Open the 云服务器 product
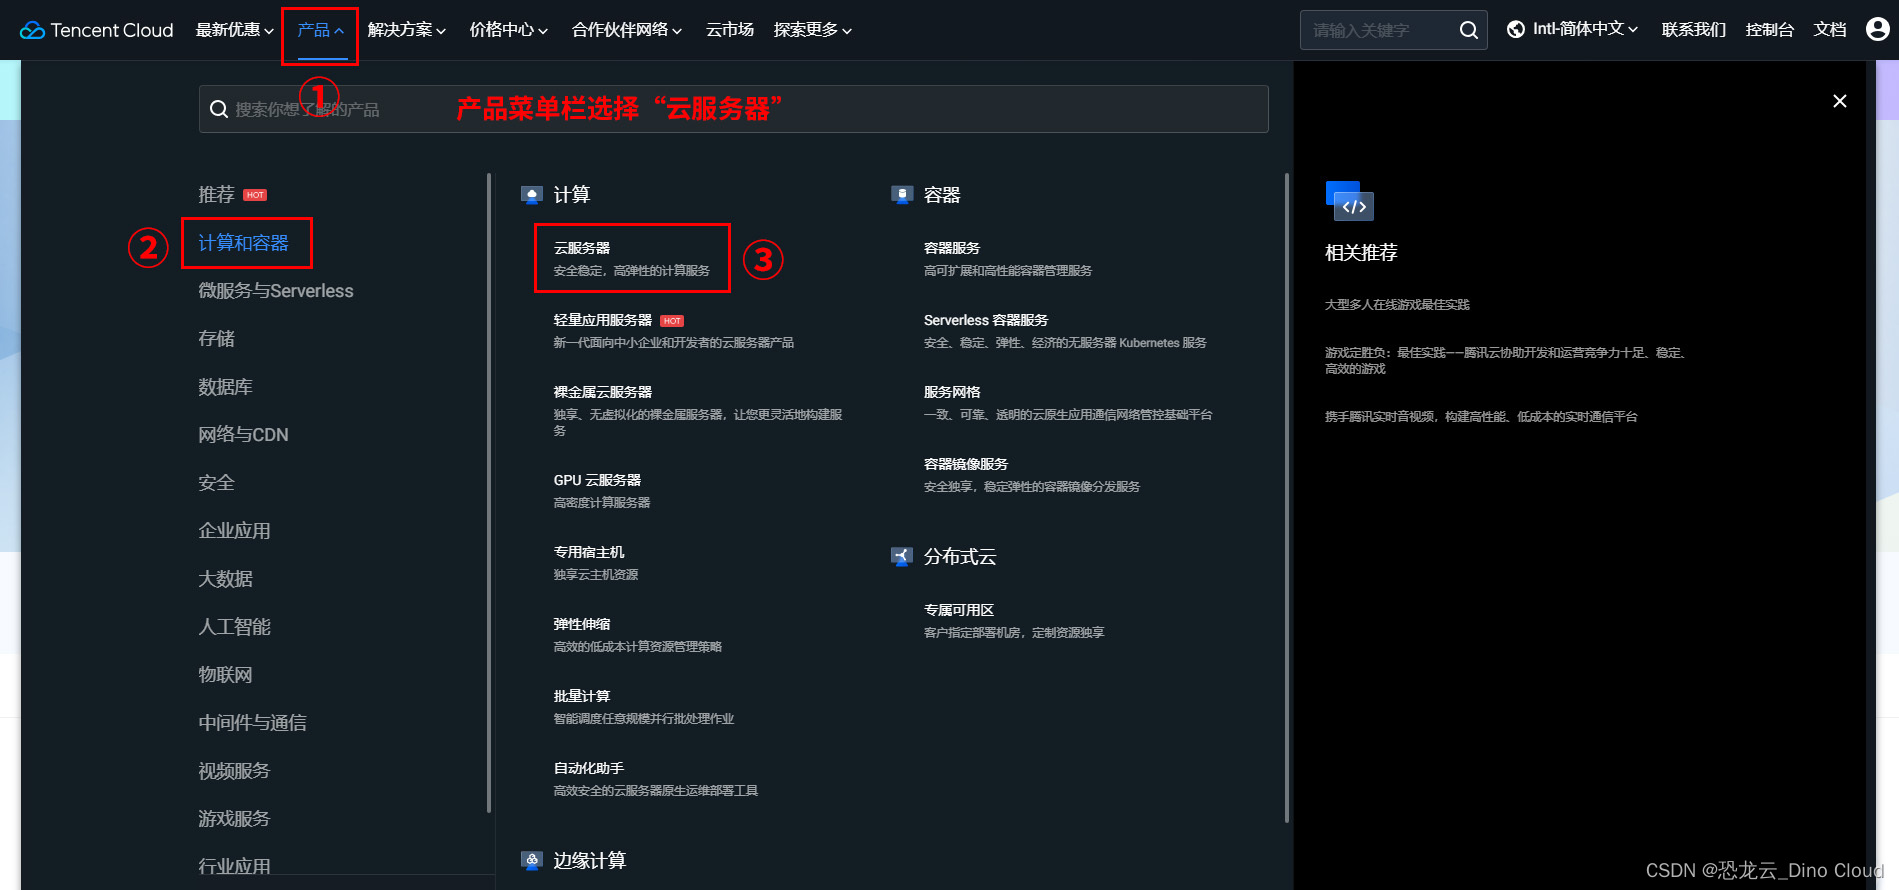Viewport: 1899px width, 890px height. pyautogui.click(x=582, y=248)
